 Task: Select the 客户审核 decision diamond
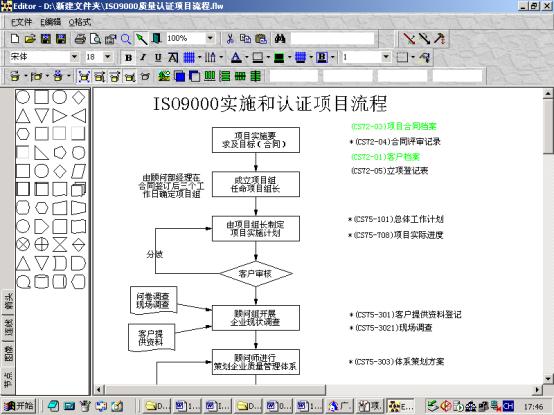256,273
